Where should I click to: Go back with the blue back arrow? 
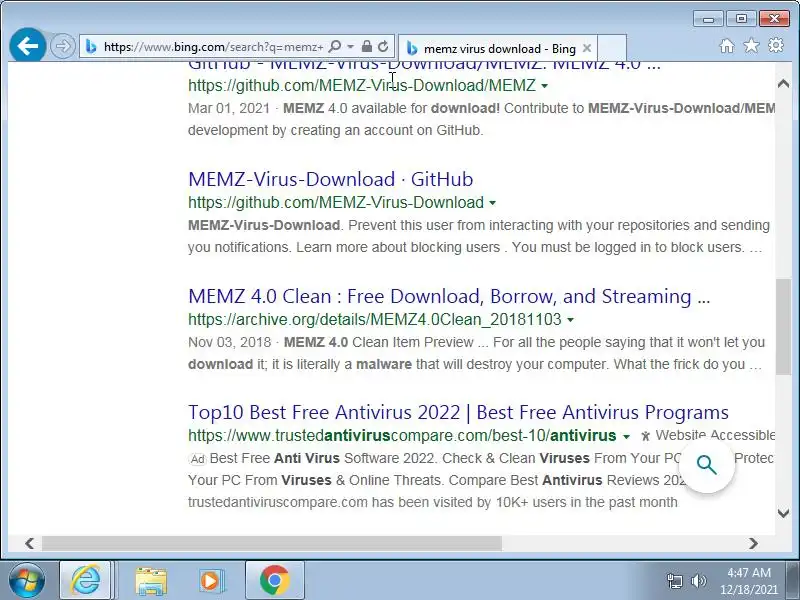[28, 46]
